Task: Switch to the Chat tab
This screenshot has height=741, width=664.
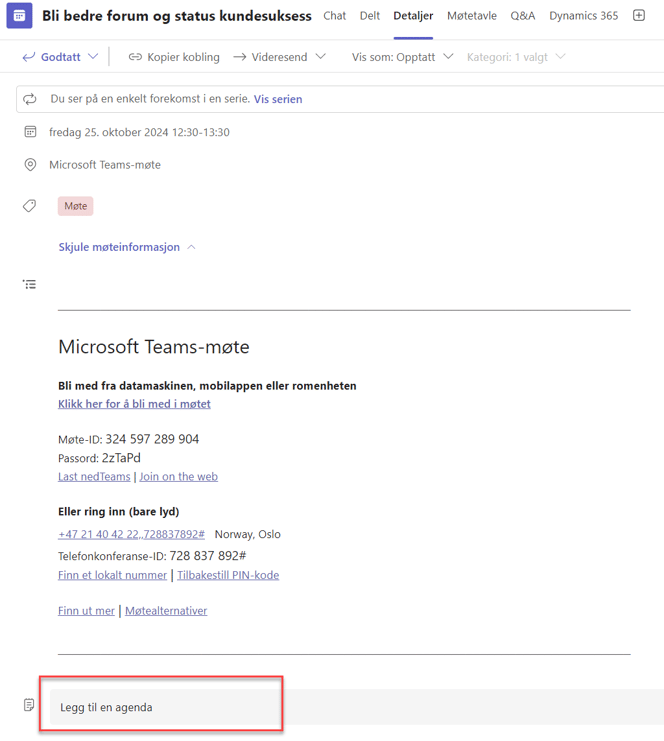Action: point(335,16)
